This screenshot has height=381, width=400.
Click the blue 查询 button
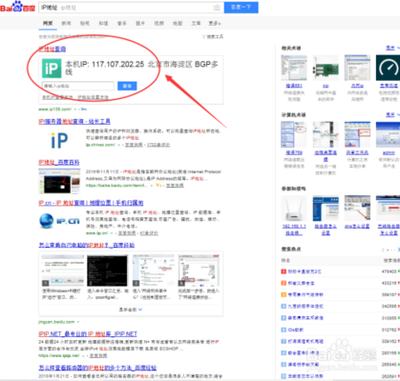click(127, 86)
